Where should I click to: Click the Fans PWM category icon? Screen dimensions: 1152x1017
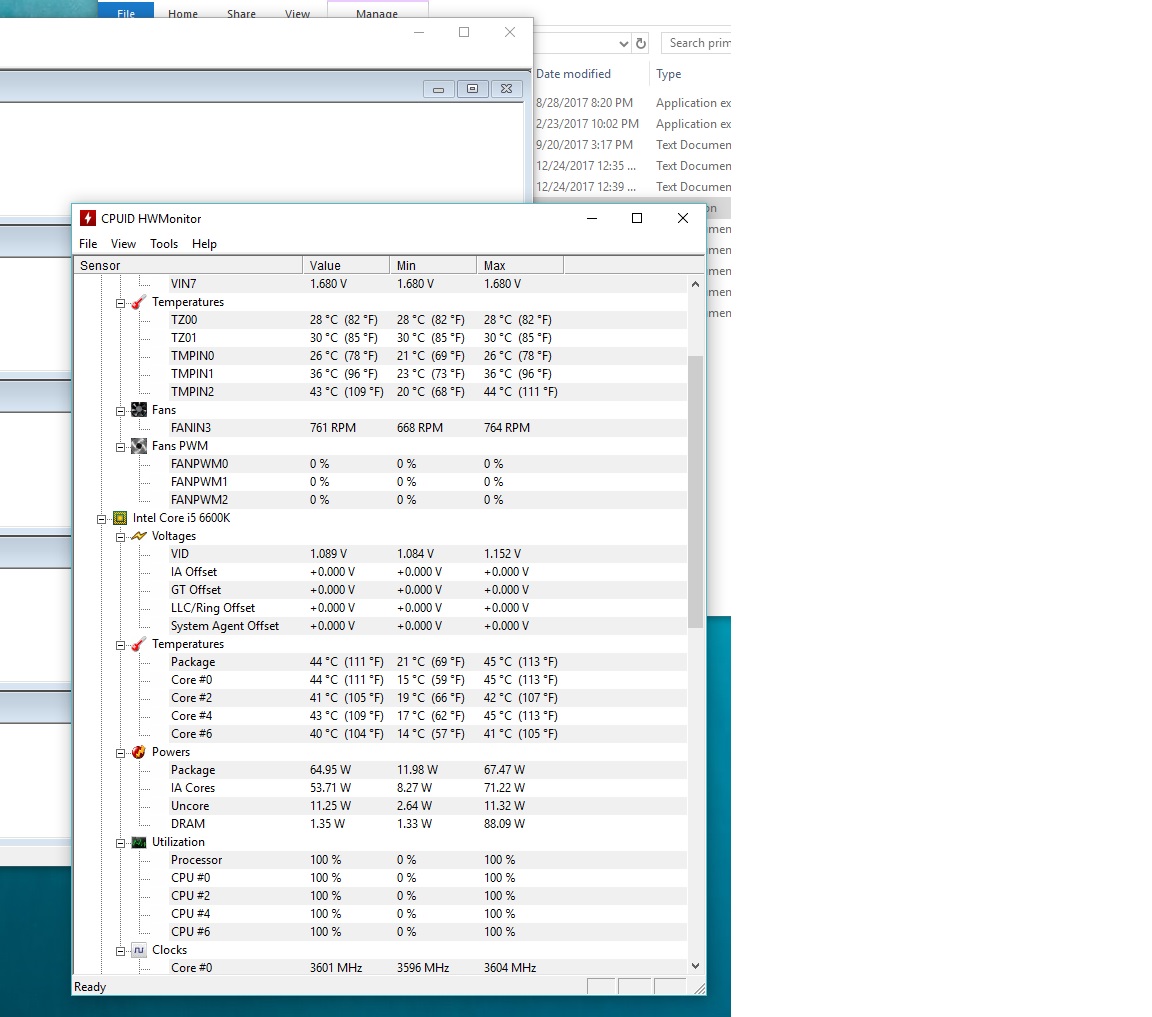(139, 446)
